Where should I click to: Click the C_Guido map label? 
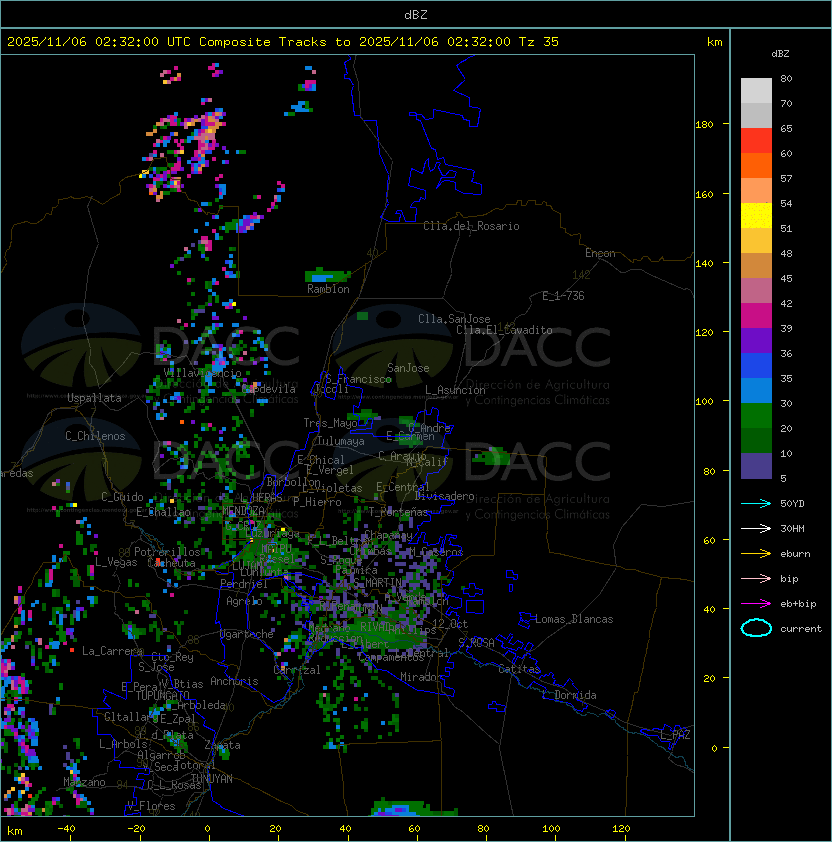tap(122, 497)
